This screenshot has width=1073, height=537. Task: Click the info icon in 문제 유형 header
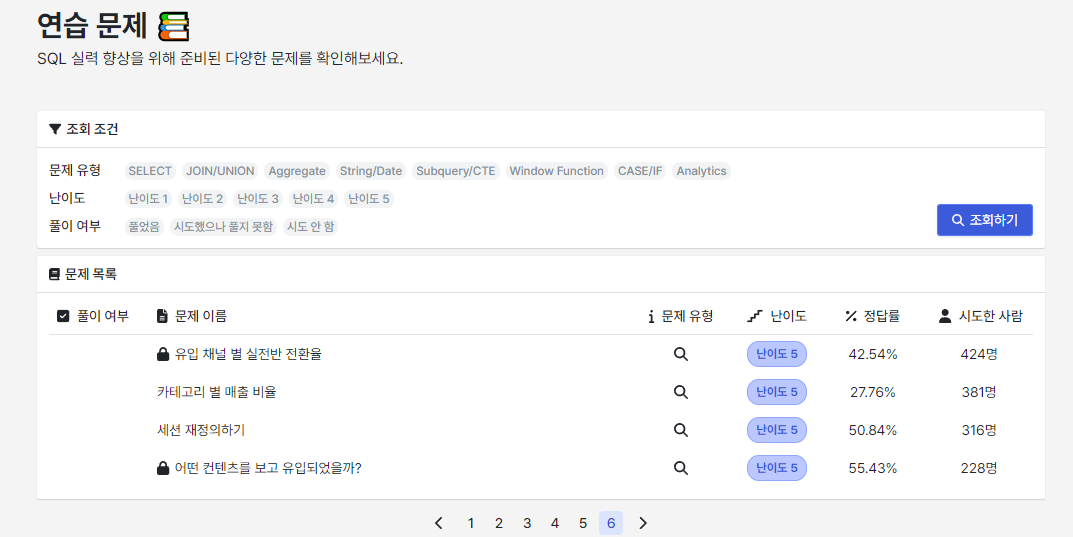click(651, 317)
